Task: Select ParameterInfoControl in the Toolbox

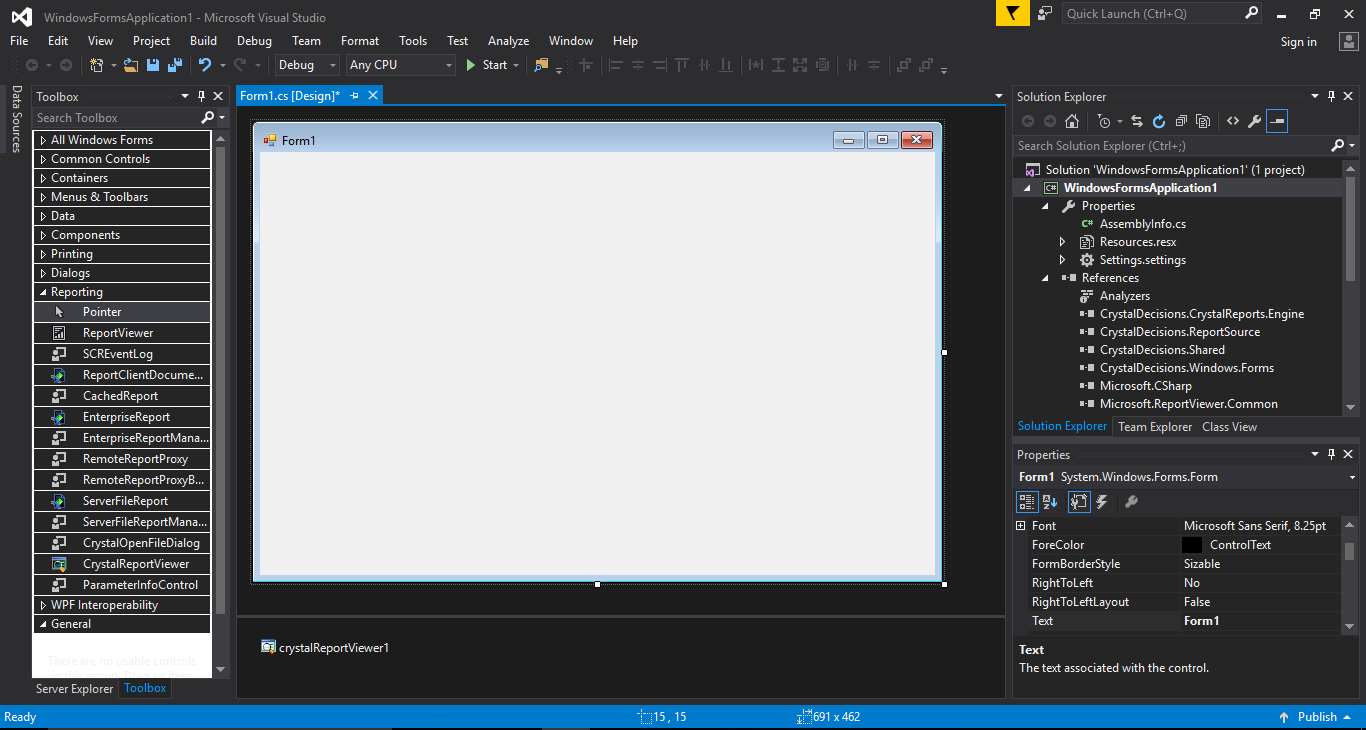Action: 122,585
